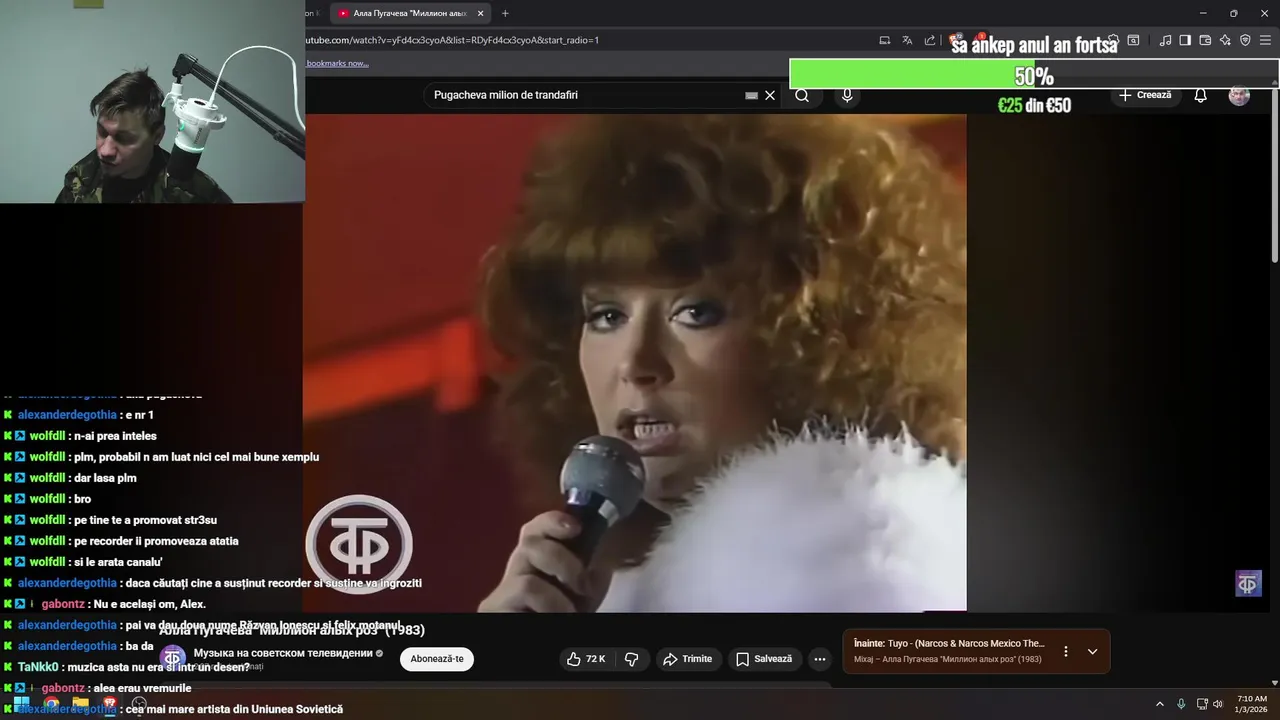Screen dimensions: 1280x720
Task: Dislike the video with thumbs-down
Action: click(631, 659)
